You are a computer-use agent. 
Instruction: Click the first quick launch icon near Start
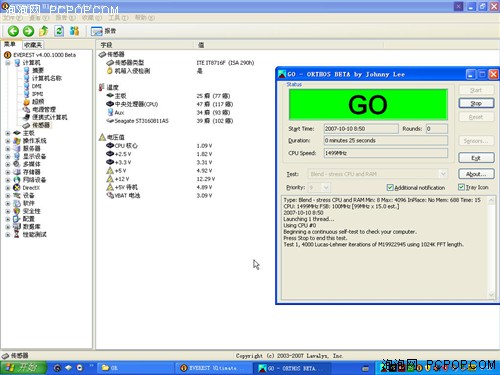coord(57,368)
